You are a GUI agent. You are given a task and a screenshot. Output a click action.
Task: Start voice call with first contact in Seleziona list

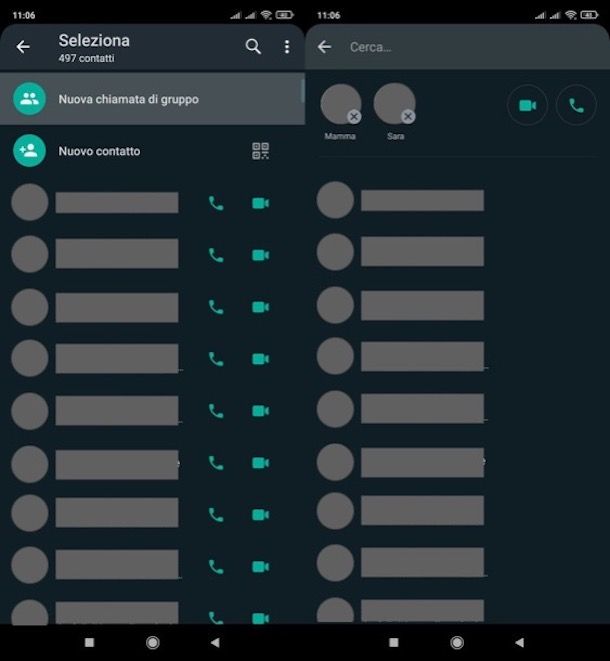tap(216, 203)
